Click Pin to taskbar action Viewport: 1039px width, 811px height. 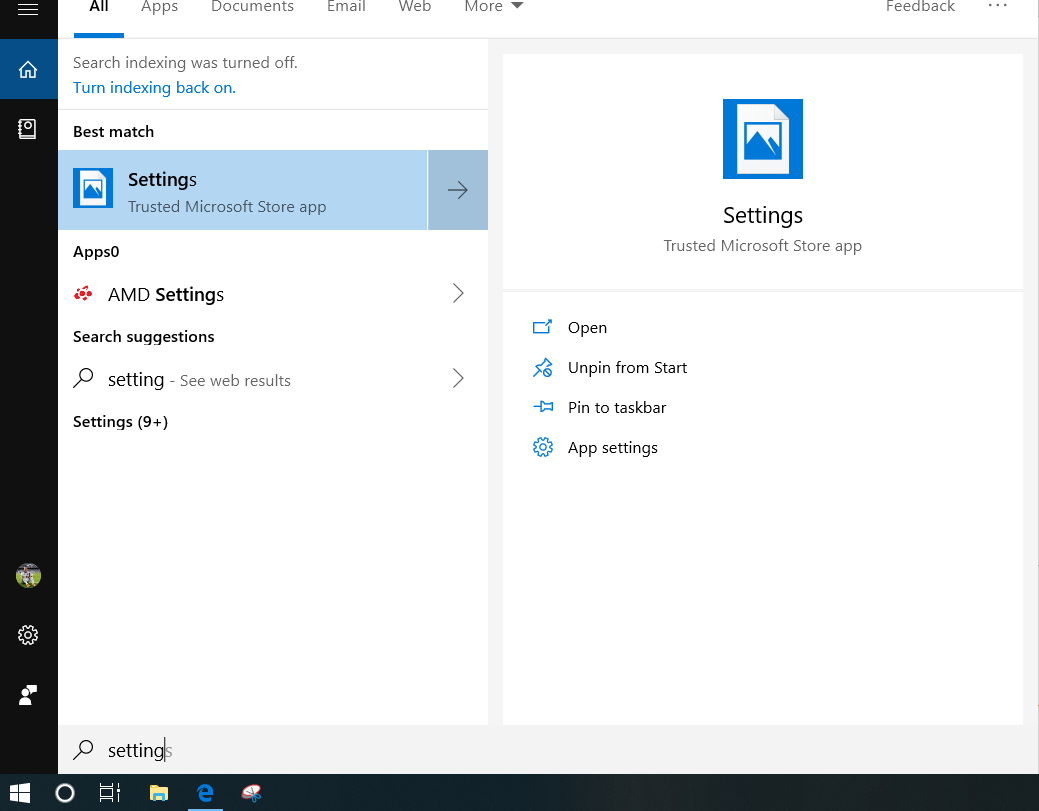[617, 407]
